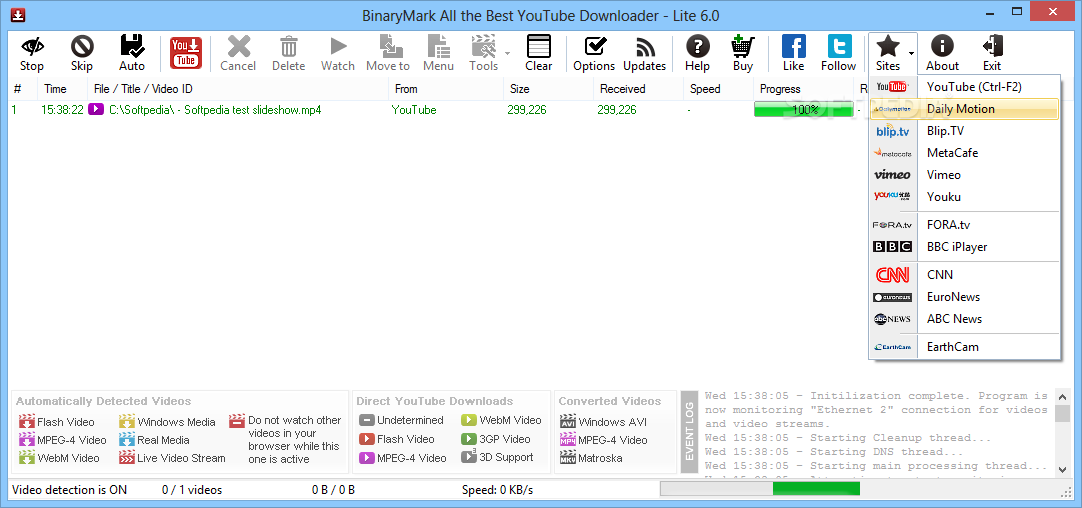This screenshot has width=1082, height=508.
Task: Click the '0 / 1 videos' status text
Action: tap(192, 489)
